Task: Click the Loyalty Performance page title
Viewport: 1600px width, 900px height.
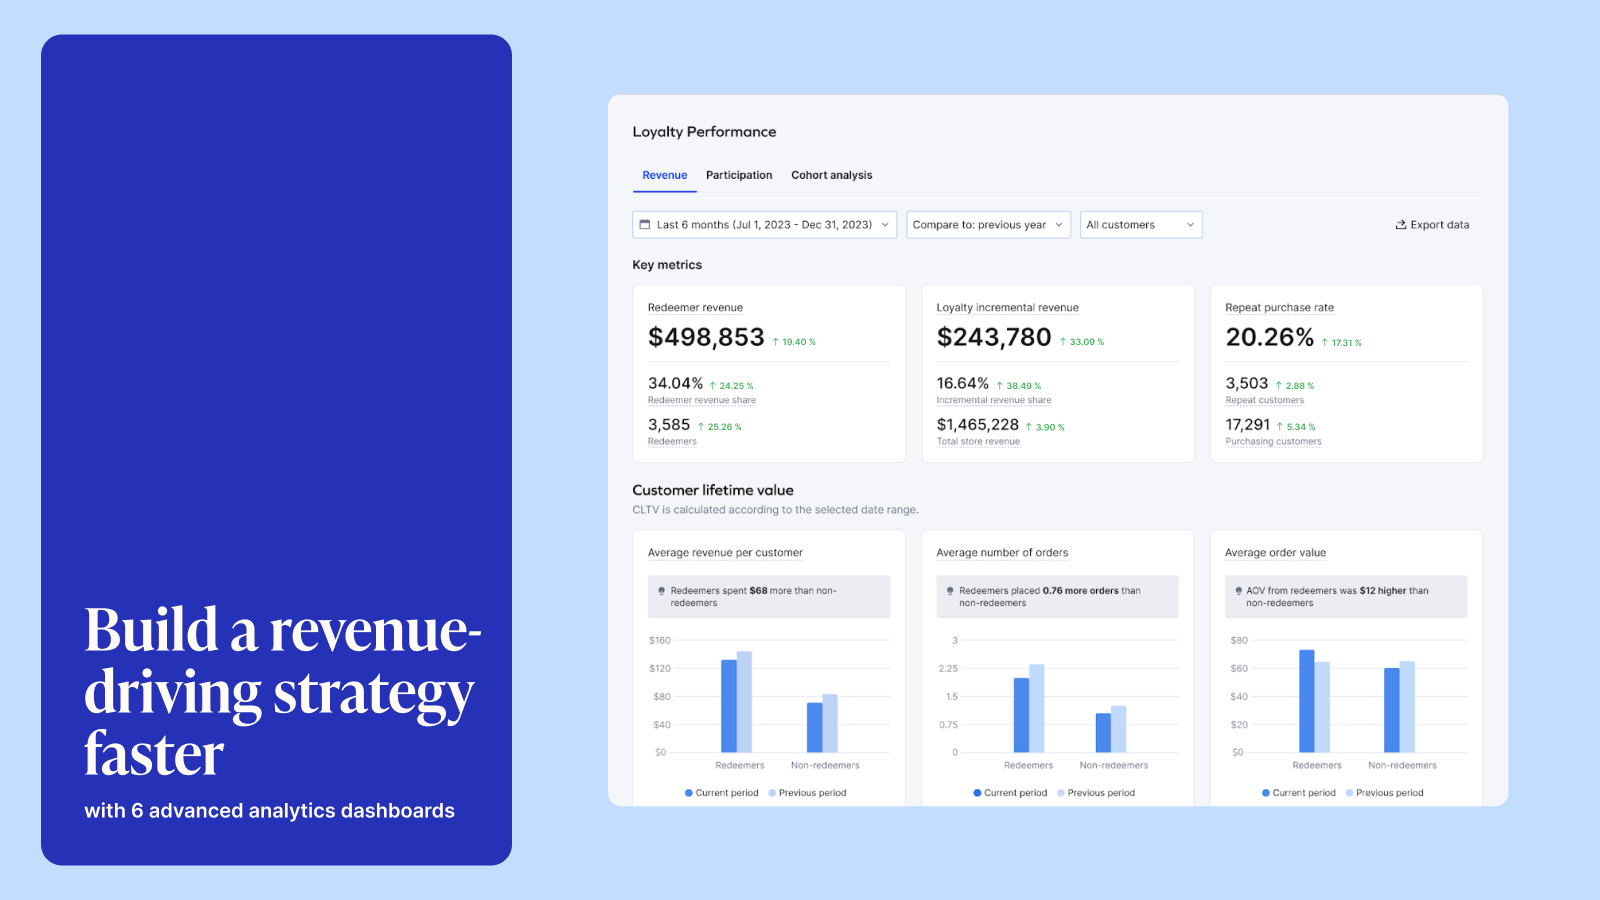Action: tap(704, 132)
